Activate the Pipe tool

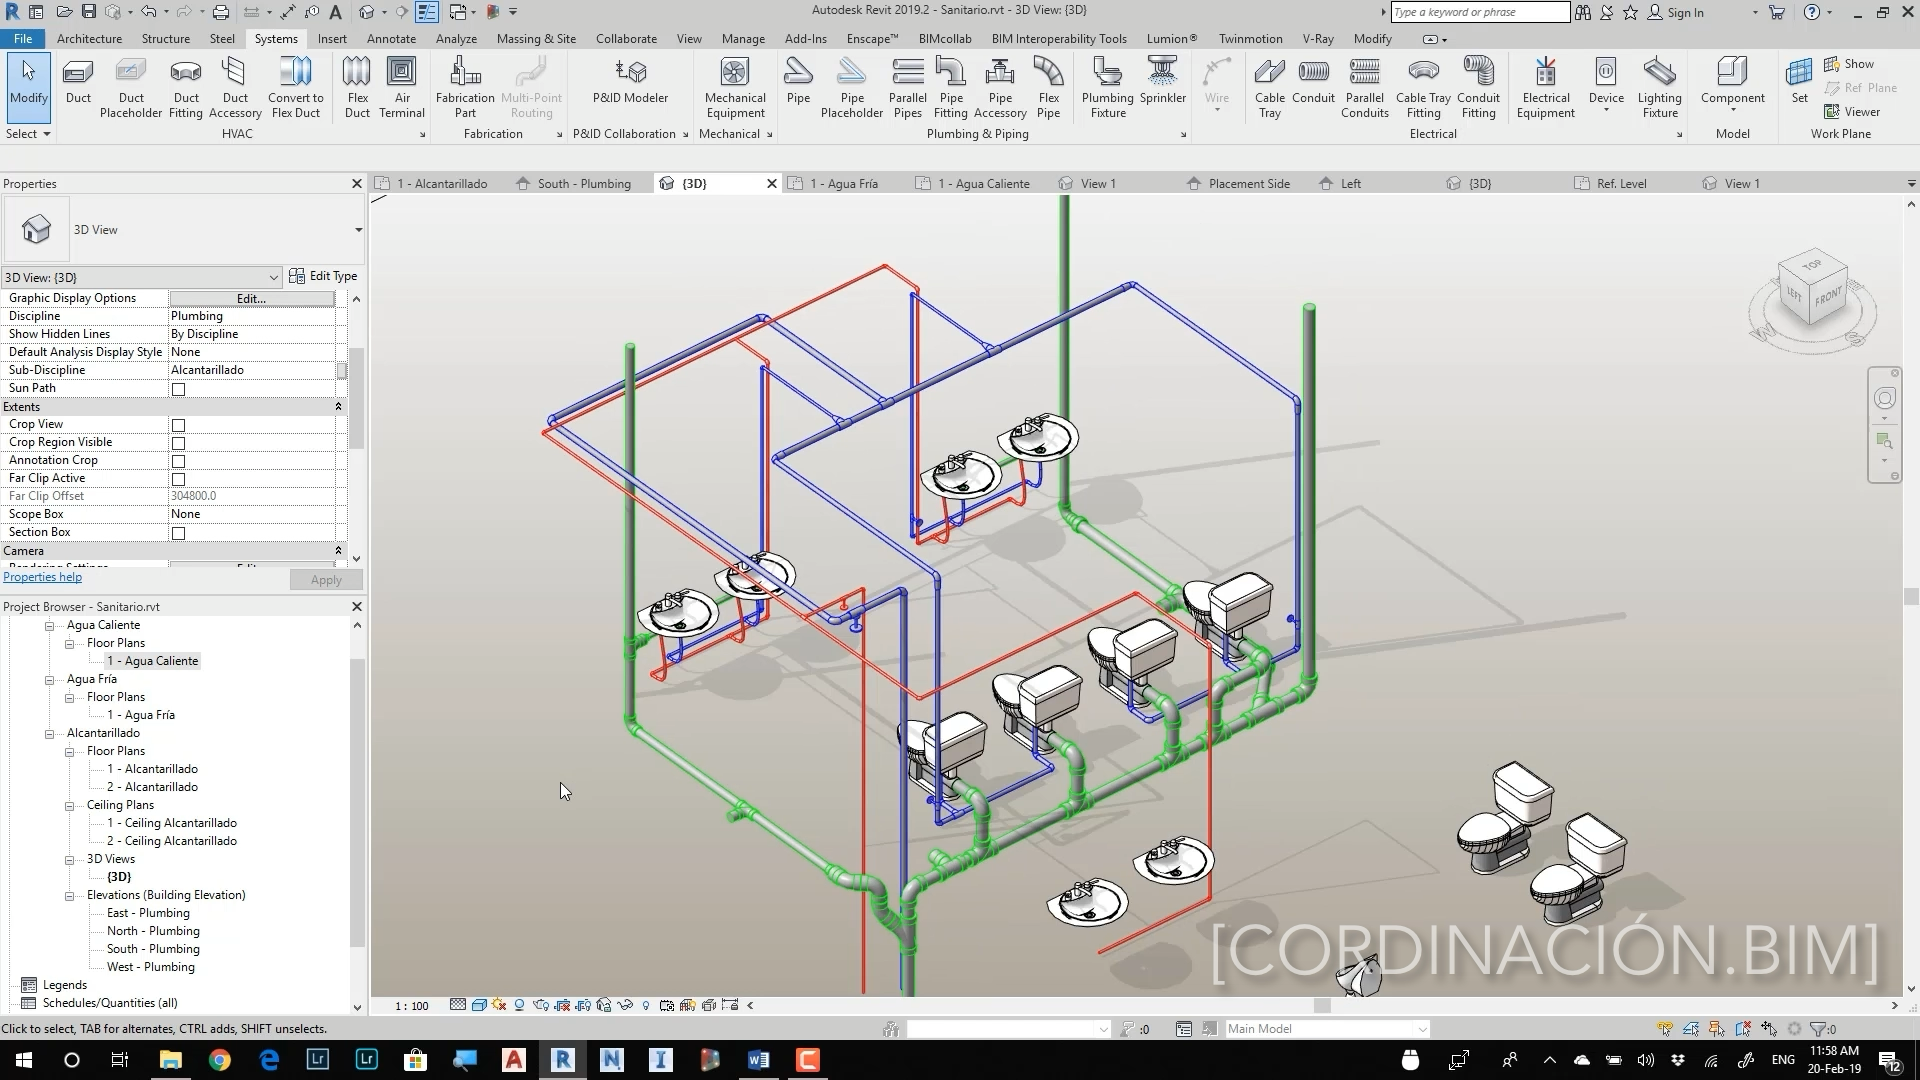tap(798, 82)
